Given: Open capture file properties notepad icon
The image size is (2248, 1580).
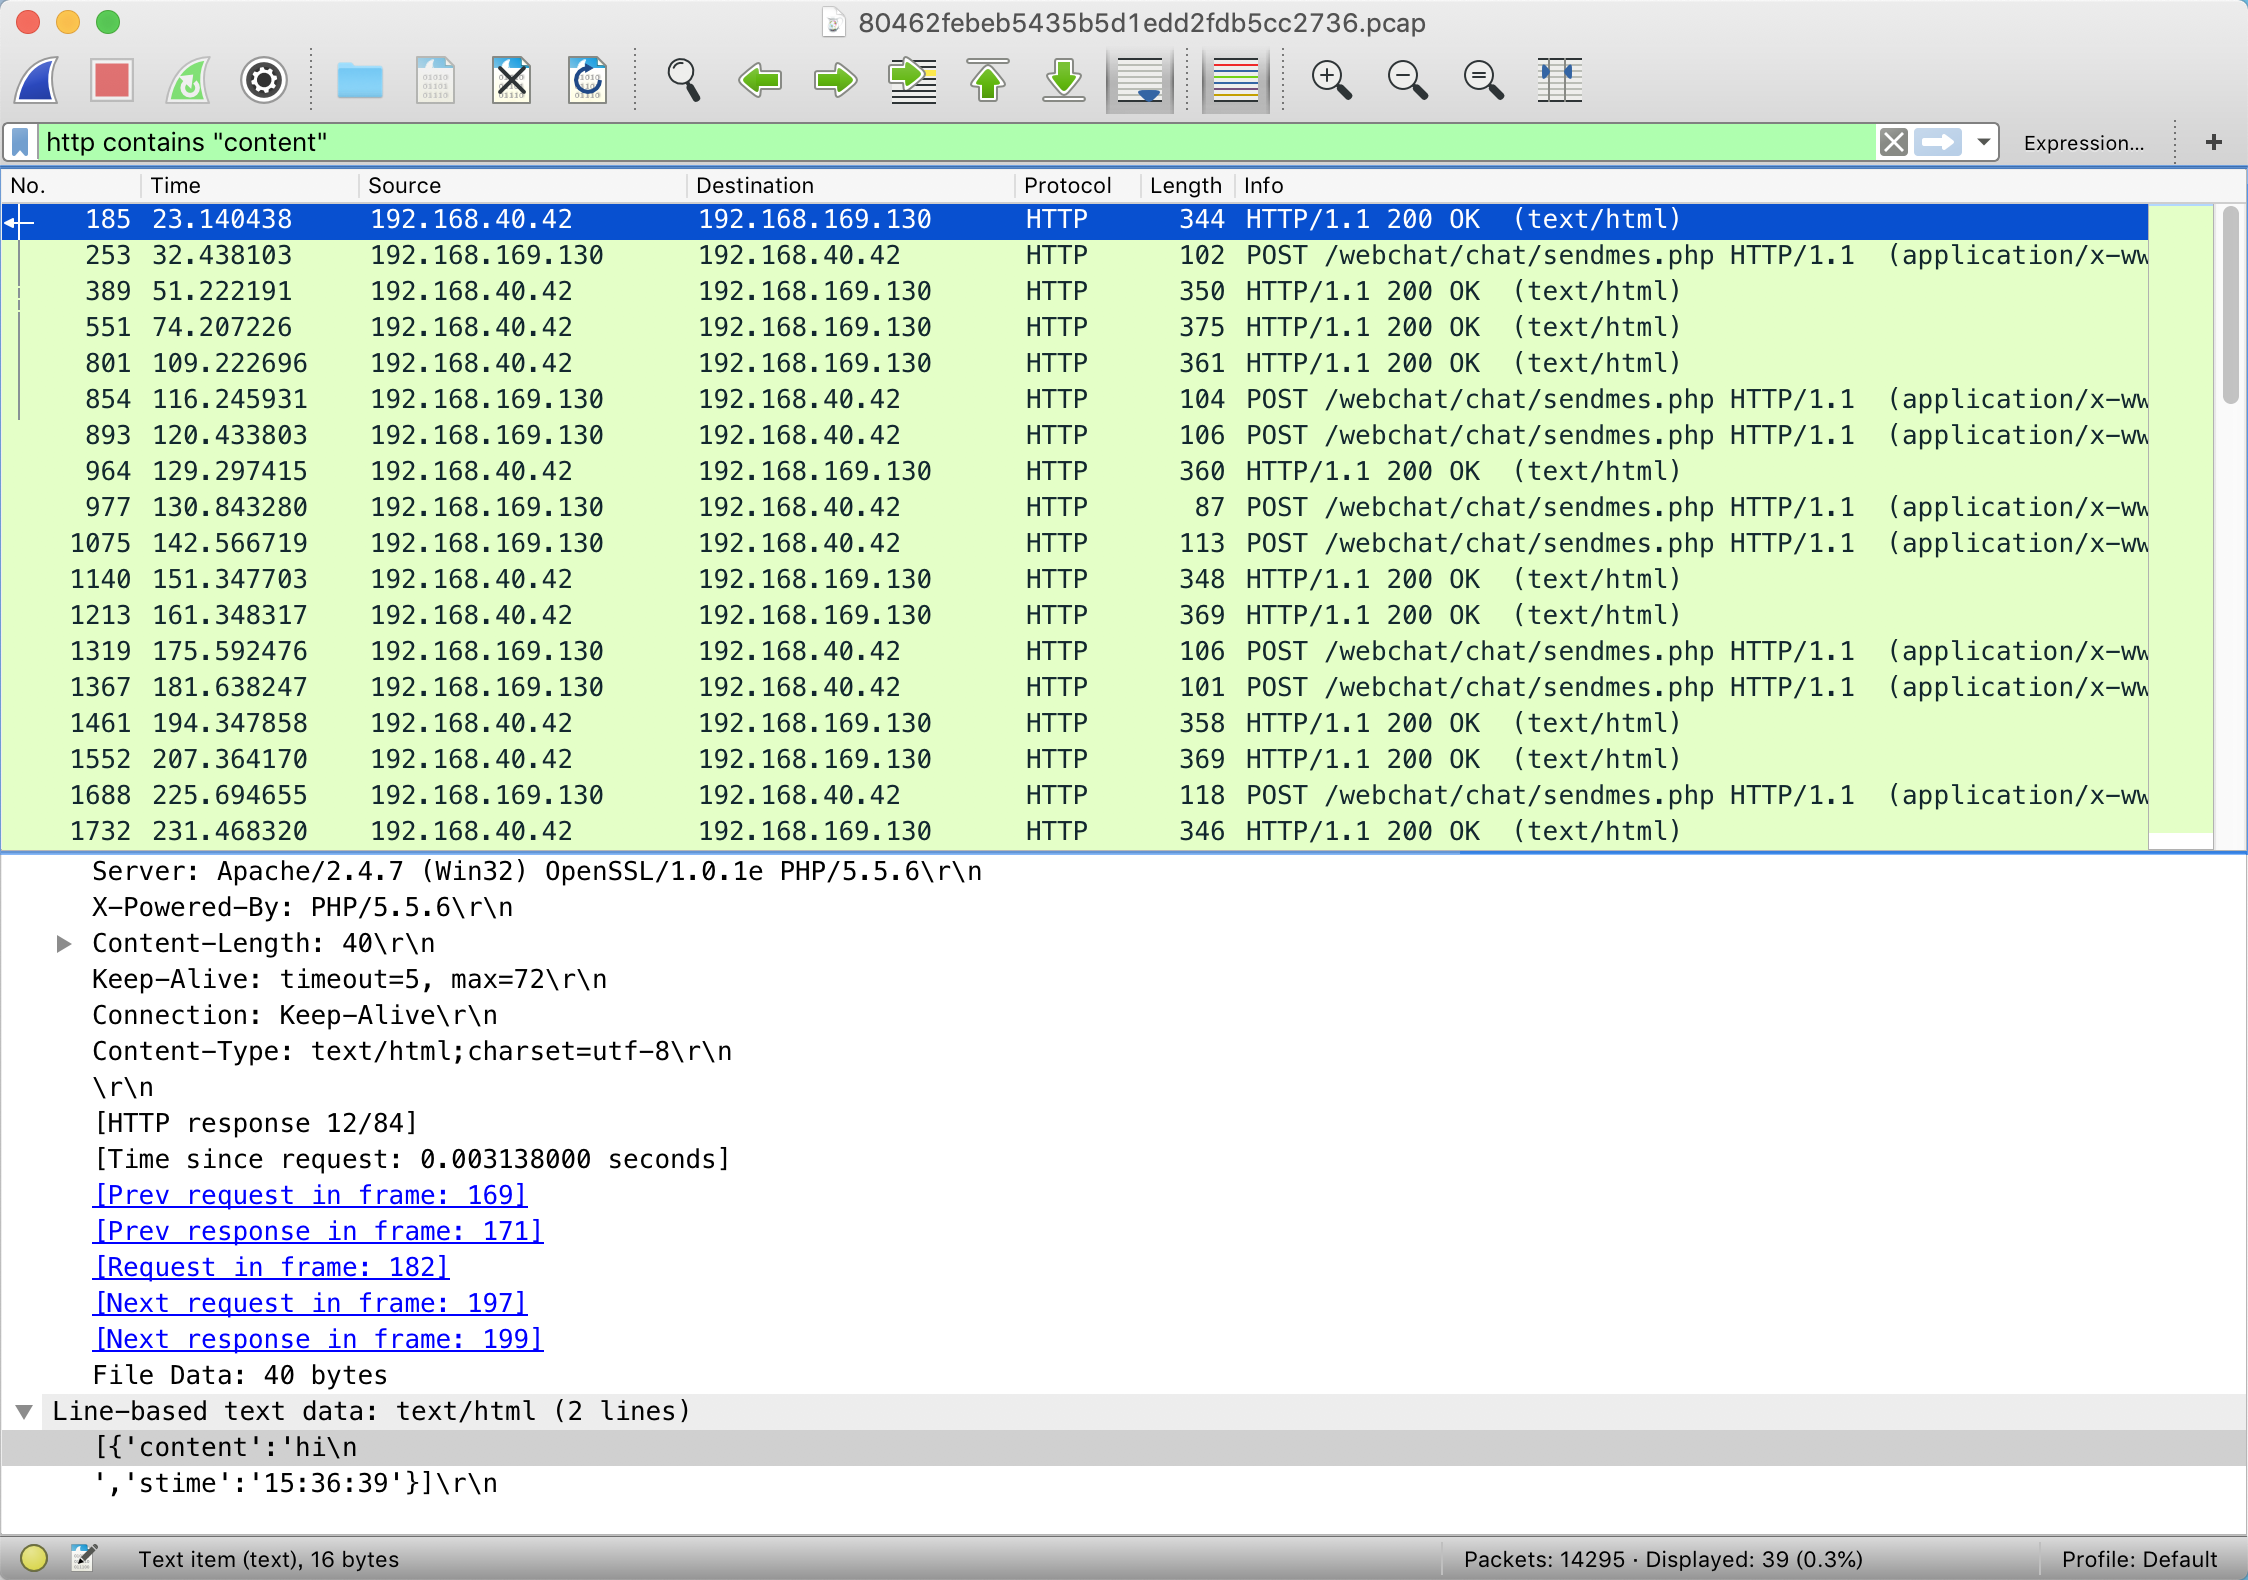Looking at the screenshot, I should [84, 1558].
